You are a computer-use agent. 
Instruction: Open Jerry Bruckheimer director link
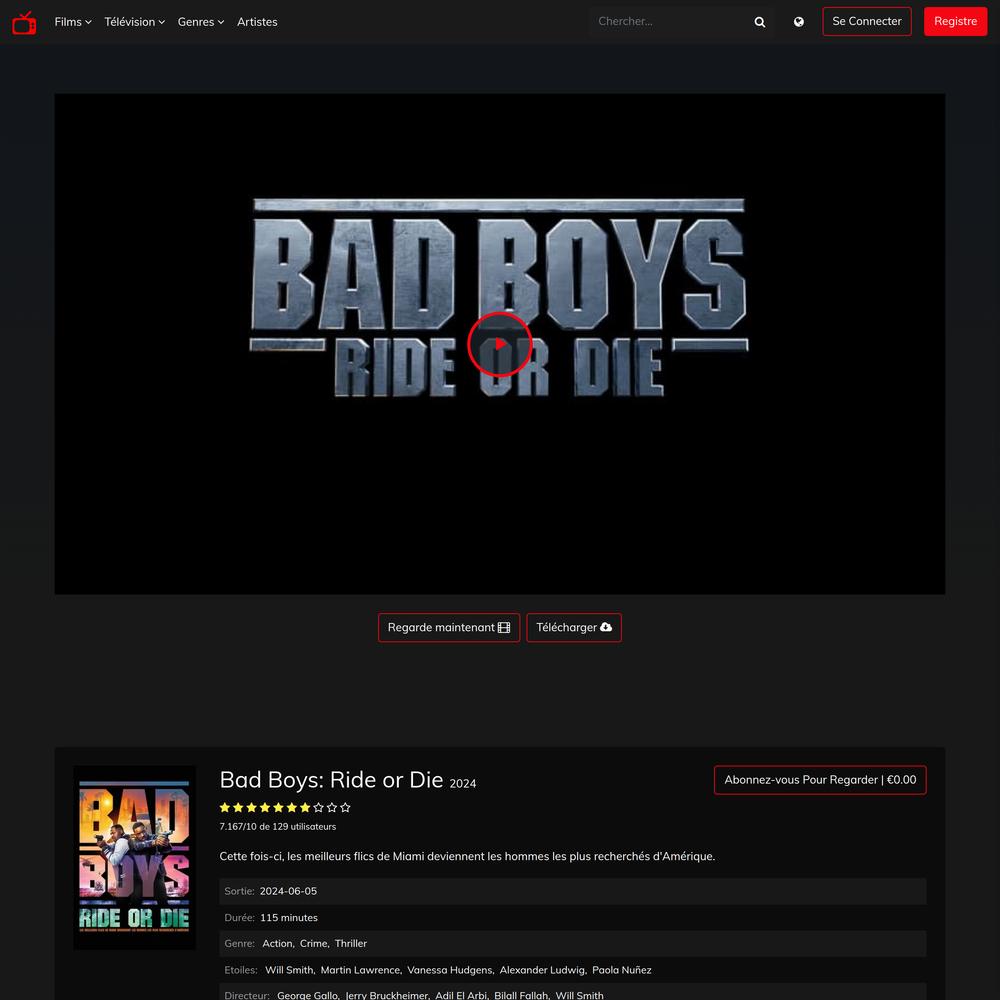click(386, 995)
